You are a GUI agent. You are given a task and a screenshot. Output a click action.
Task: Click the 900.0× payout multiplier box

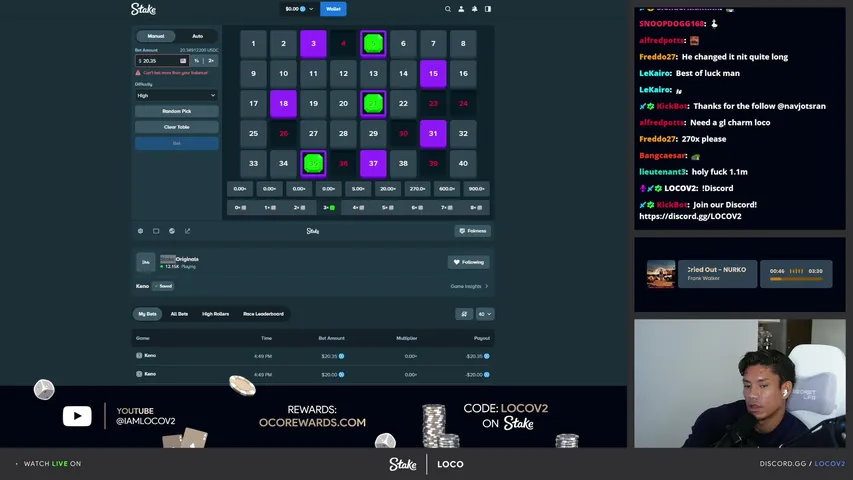tap(477, 189)
